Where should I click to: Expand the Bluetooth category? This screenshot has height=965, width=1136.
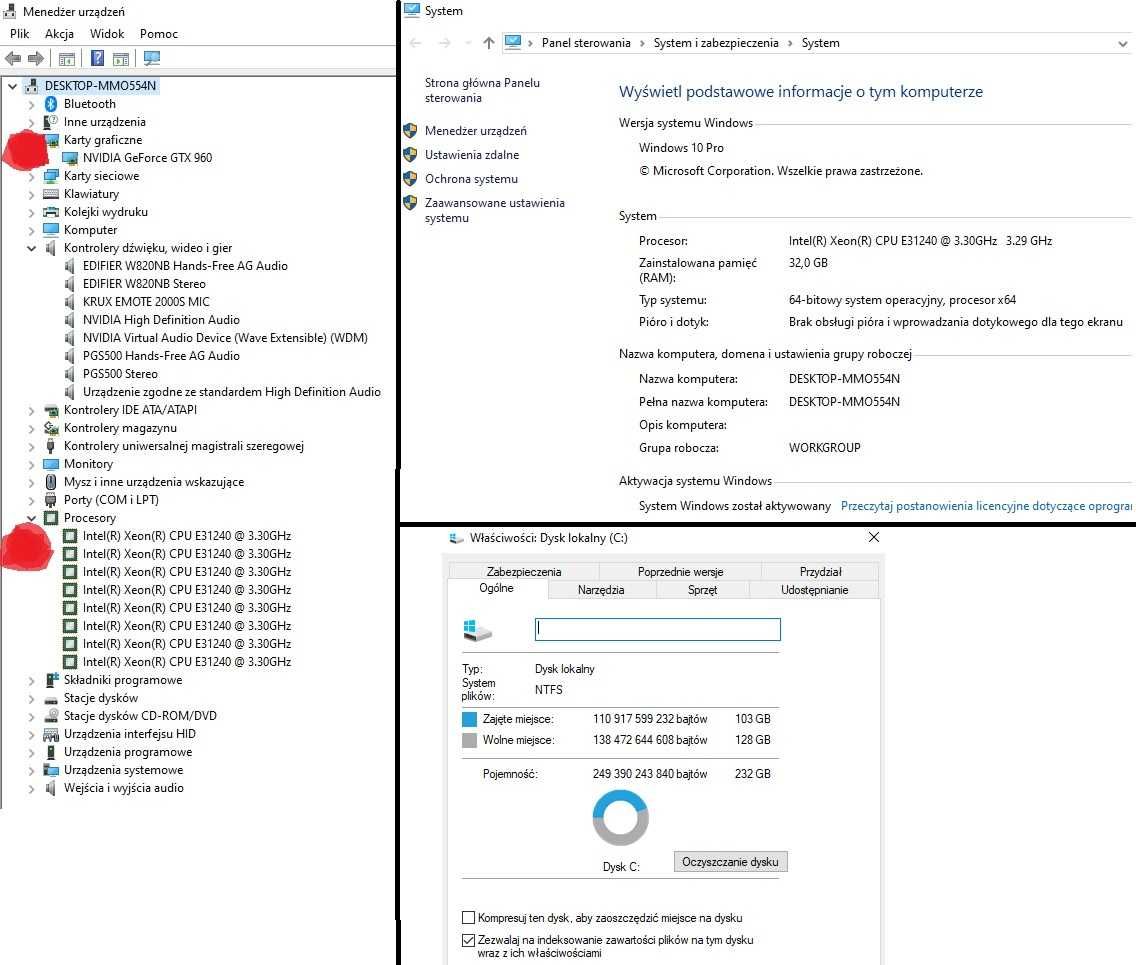[x=31, y=104]
